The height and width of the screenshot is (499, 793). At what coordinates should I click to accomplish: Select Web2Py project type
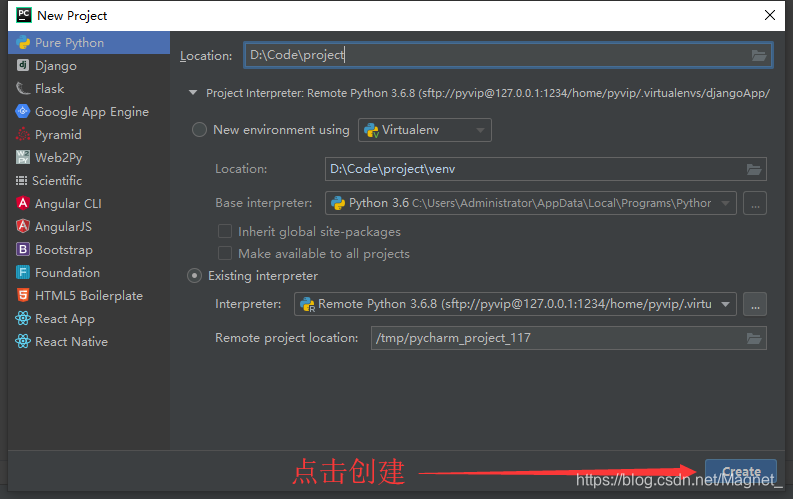pyautogui.click(x=89, y=158)
